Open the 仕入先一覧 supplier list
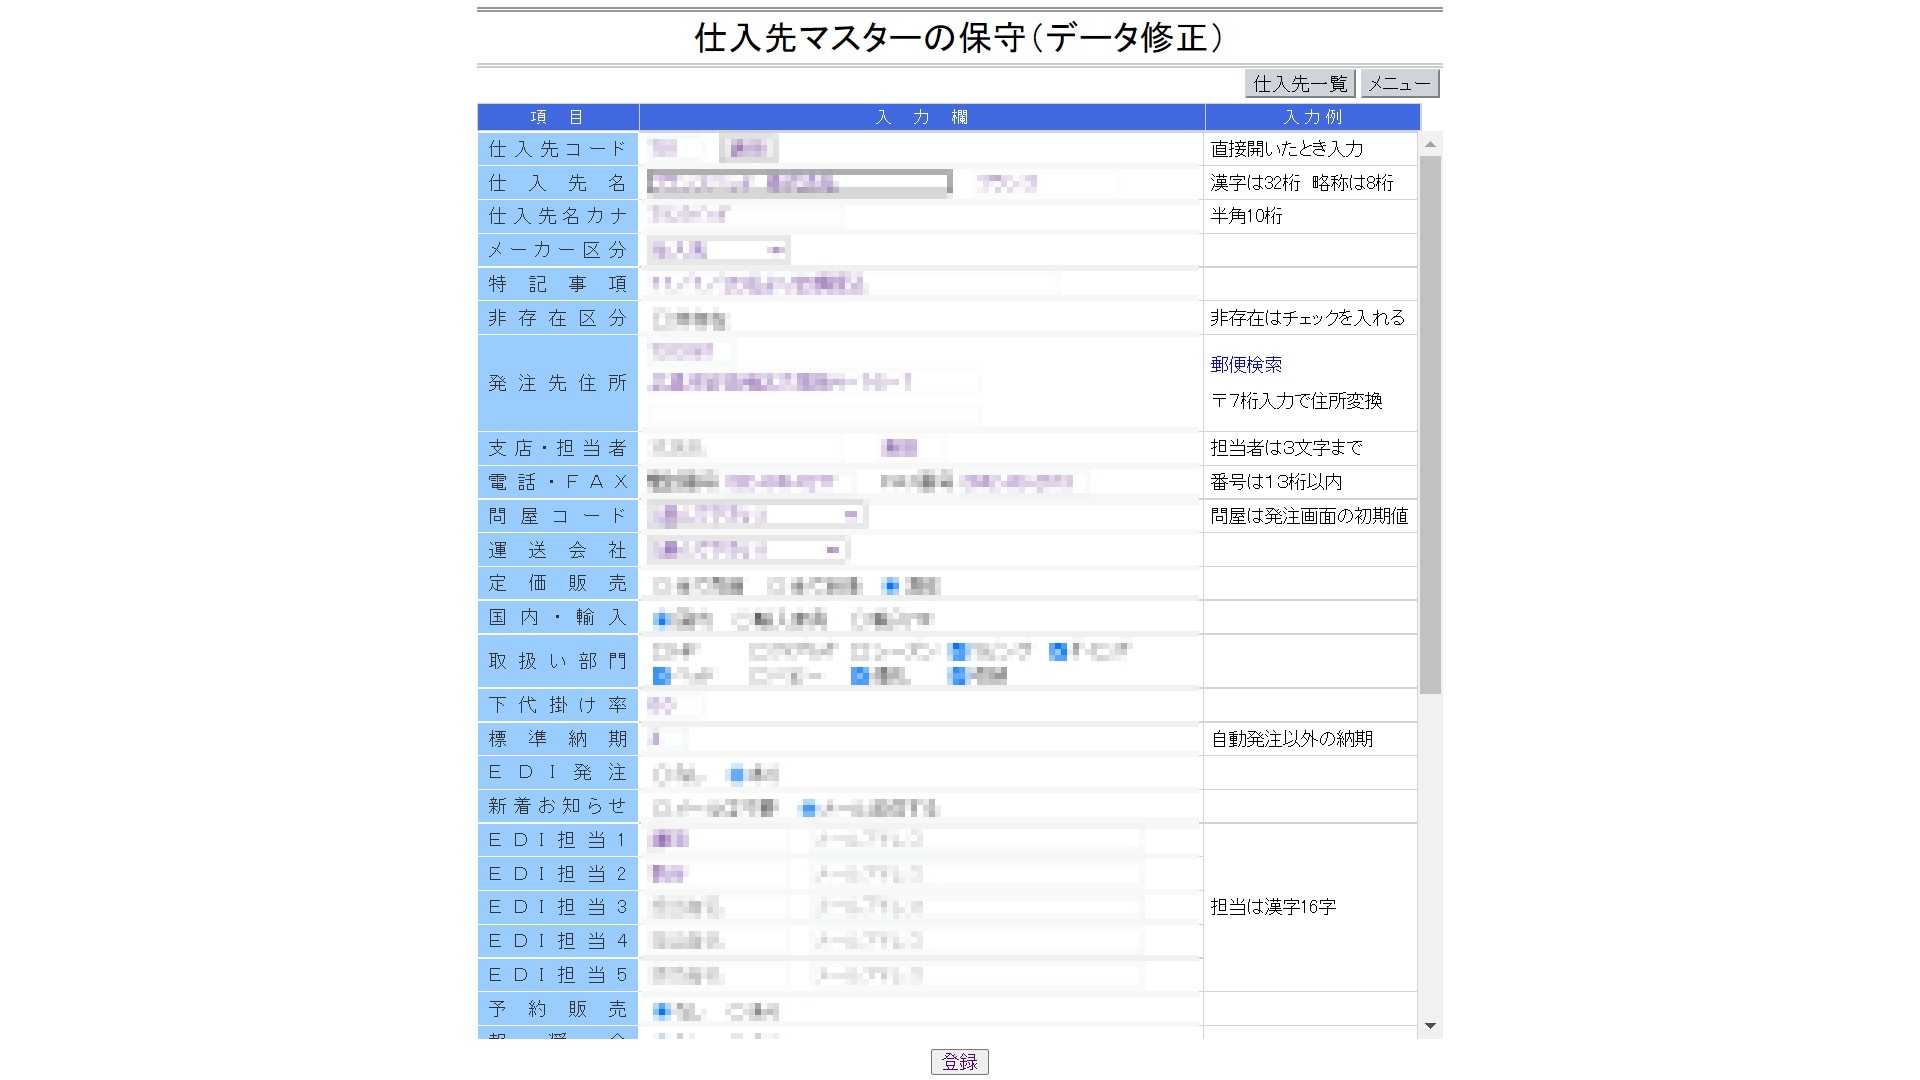The image size is (1920, 1080). 1300,84
